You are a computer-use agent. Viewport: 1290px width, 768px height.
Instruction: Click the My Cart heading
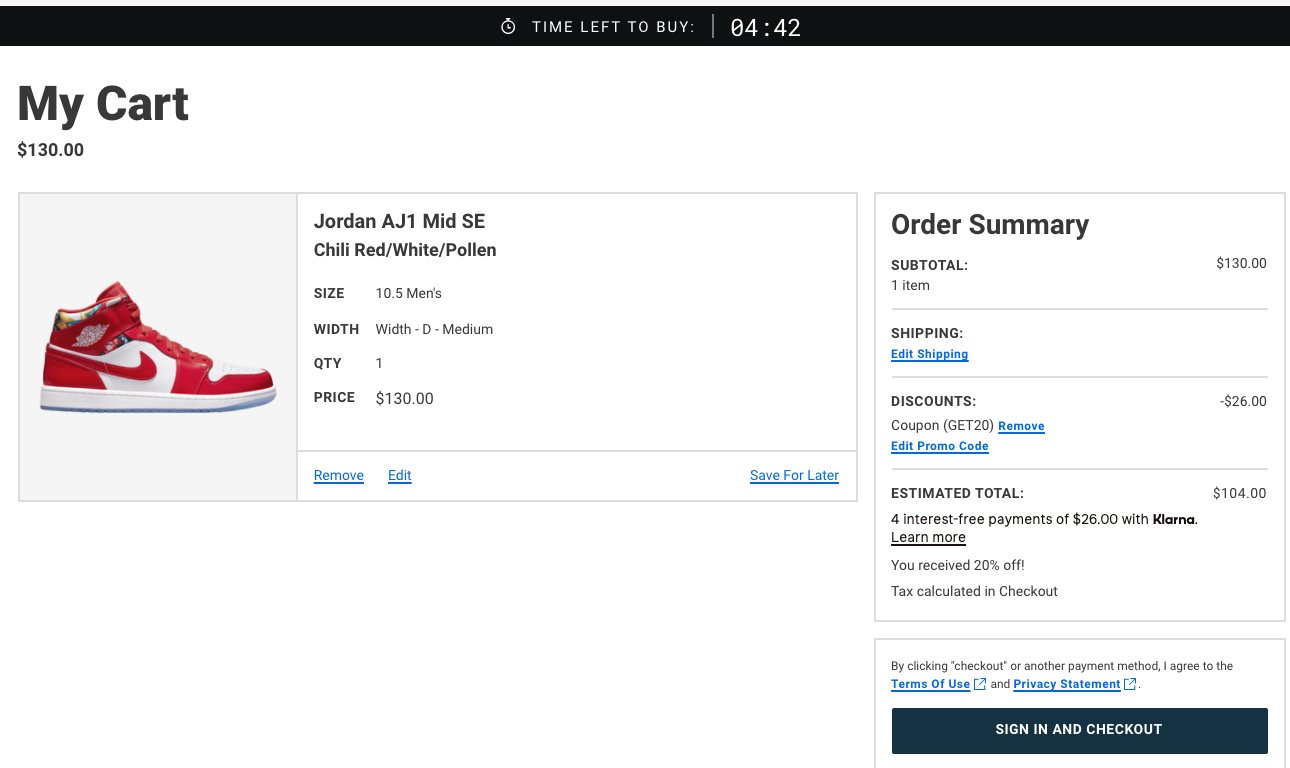coord(103,103)
